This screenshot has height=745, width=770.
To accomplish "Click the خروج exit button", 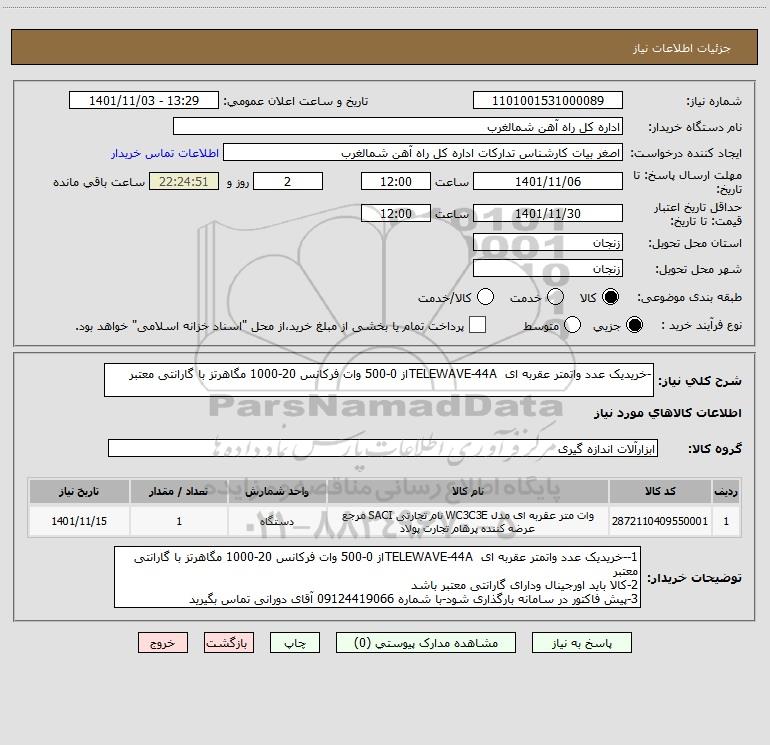I will click(x=163, y=643).
